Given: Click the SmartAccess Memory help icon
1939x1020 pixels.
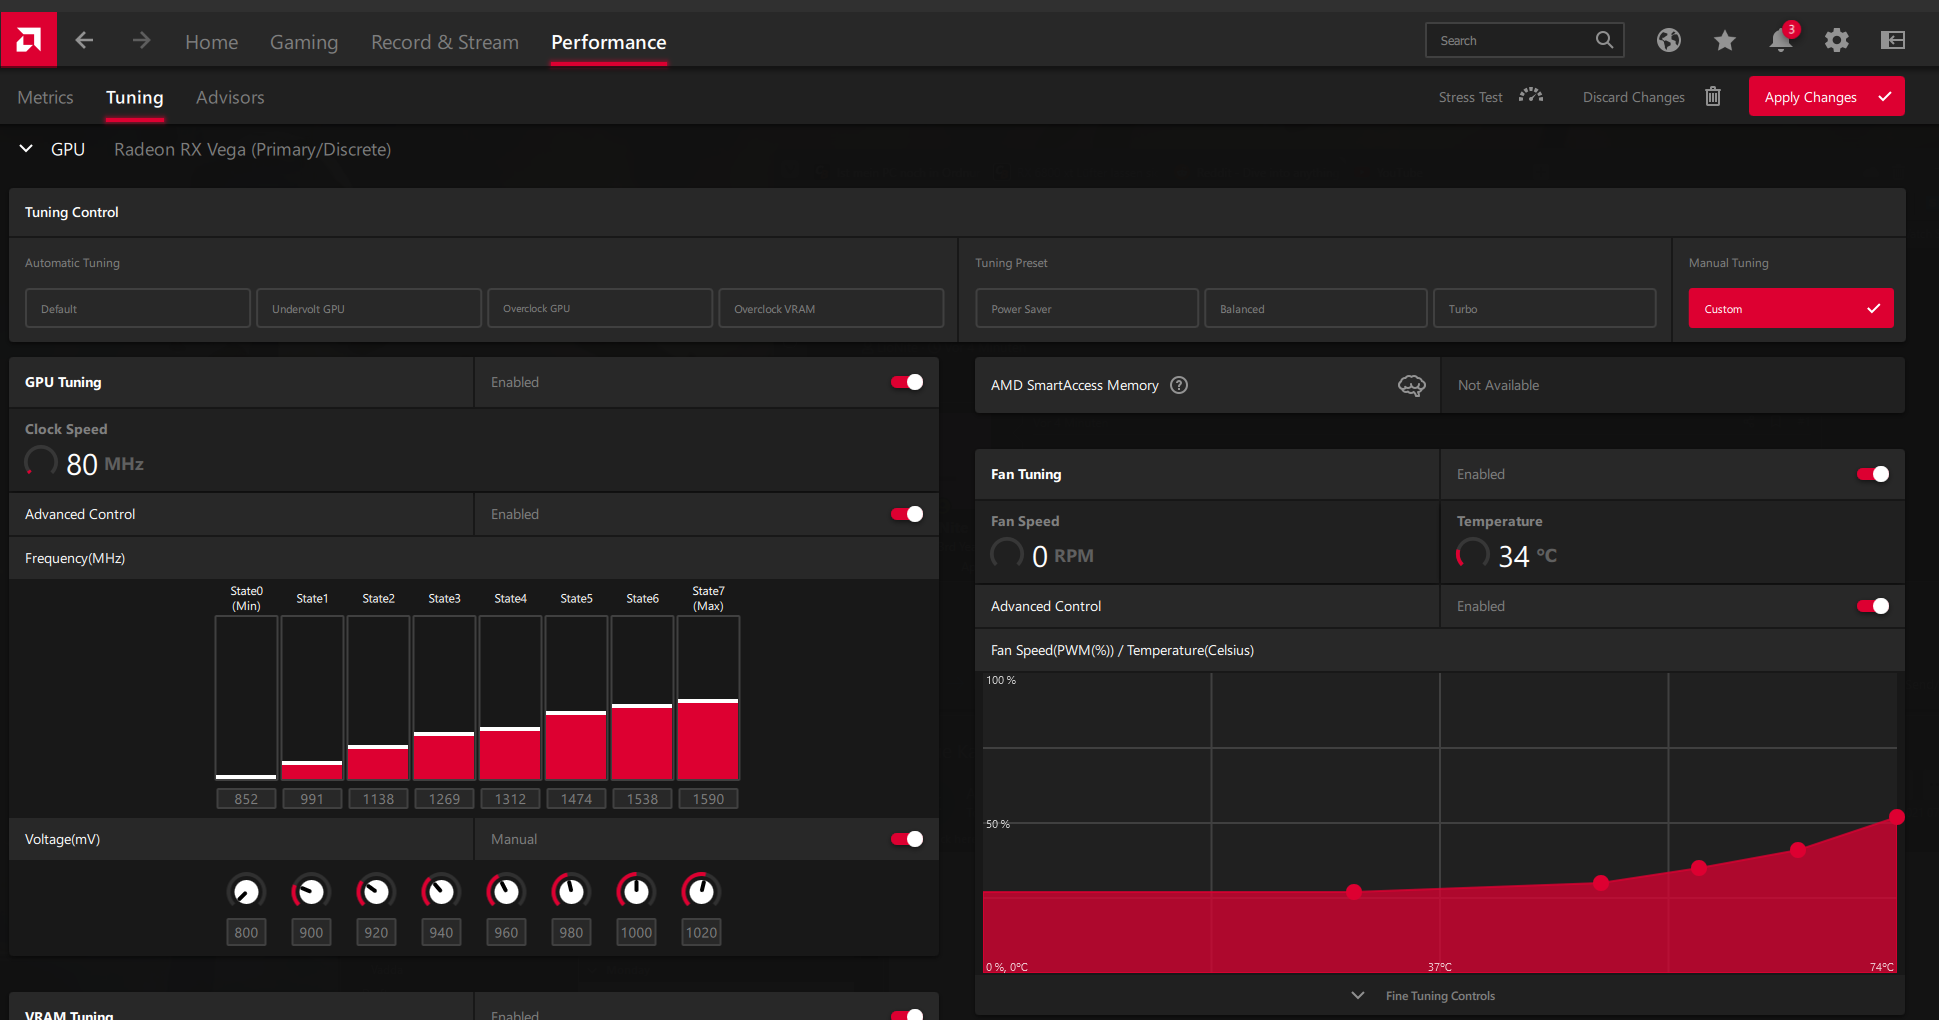Looking at the screenshot, I should (x=1179, y=385).
